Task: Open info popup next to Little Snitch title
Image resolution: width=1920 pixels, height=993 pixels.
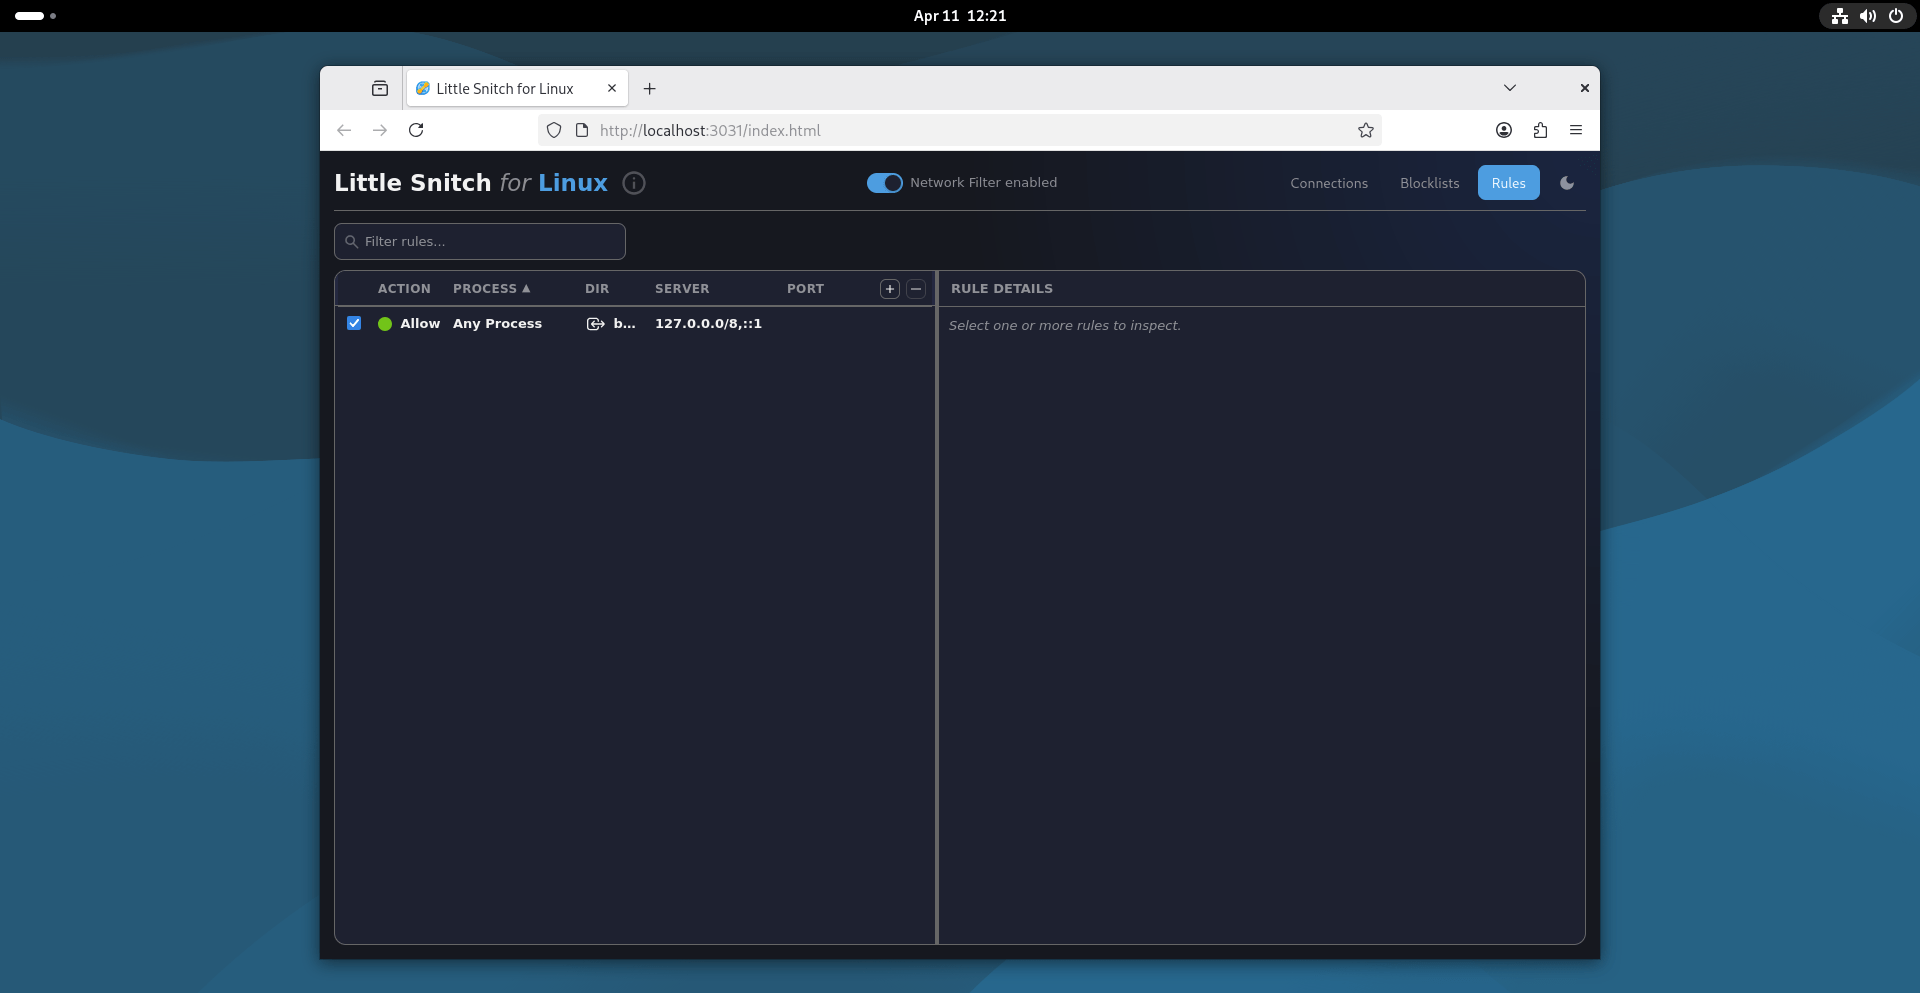Action: point(633,183)
